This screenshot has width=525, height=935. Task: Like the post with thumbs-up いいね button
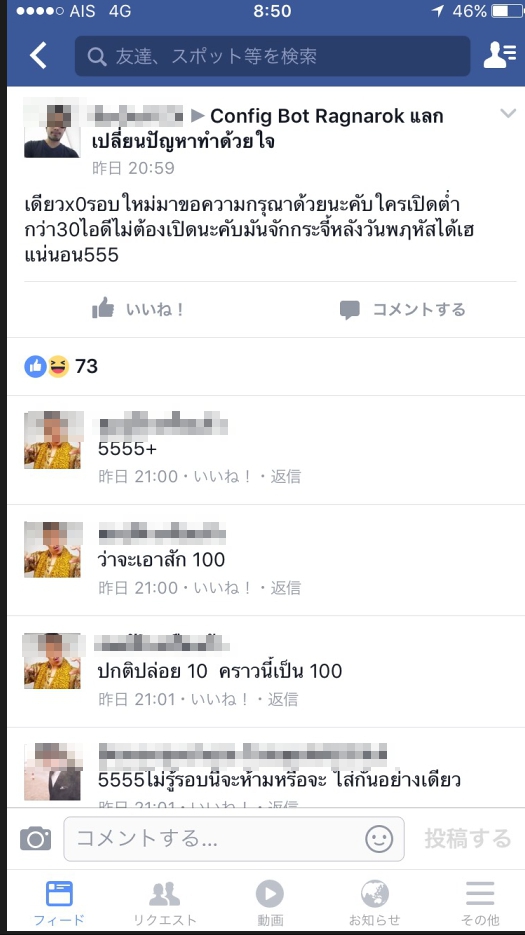click(x=138, y=309)
